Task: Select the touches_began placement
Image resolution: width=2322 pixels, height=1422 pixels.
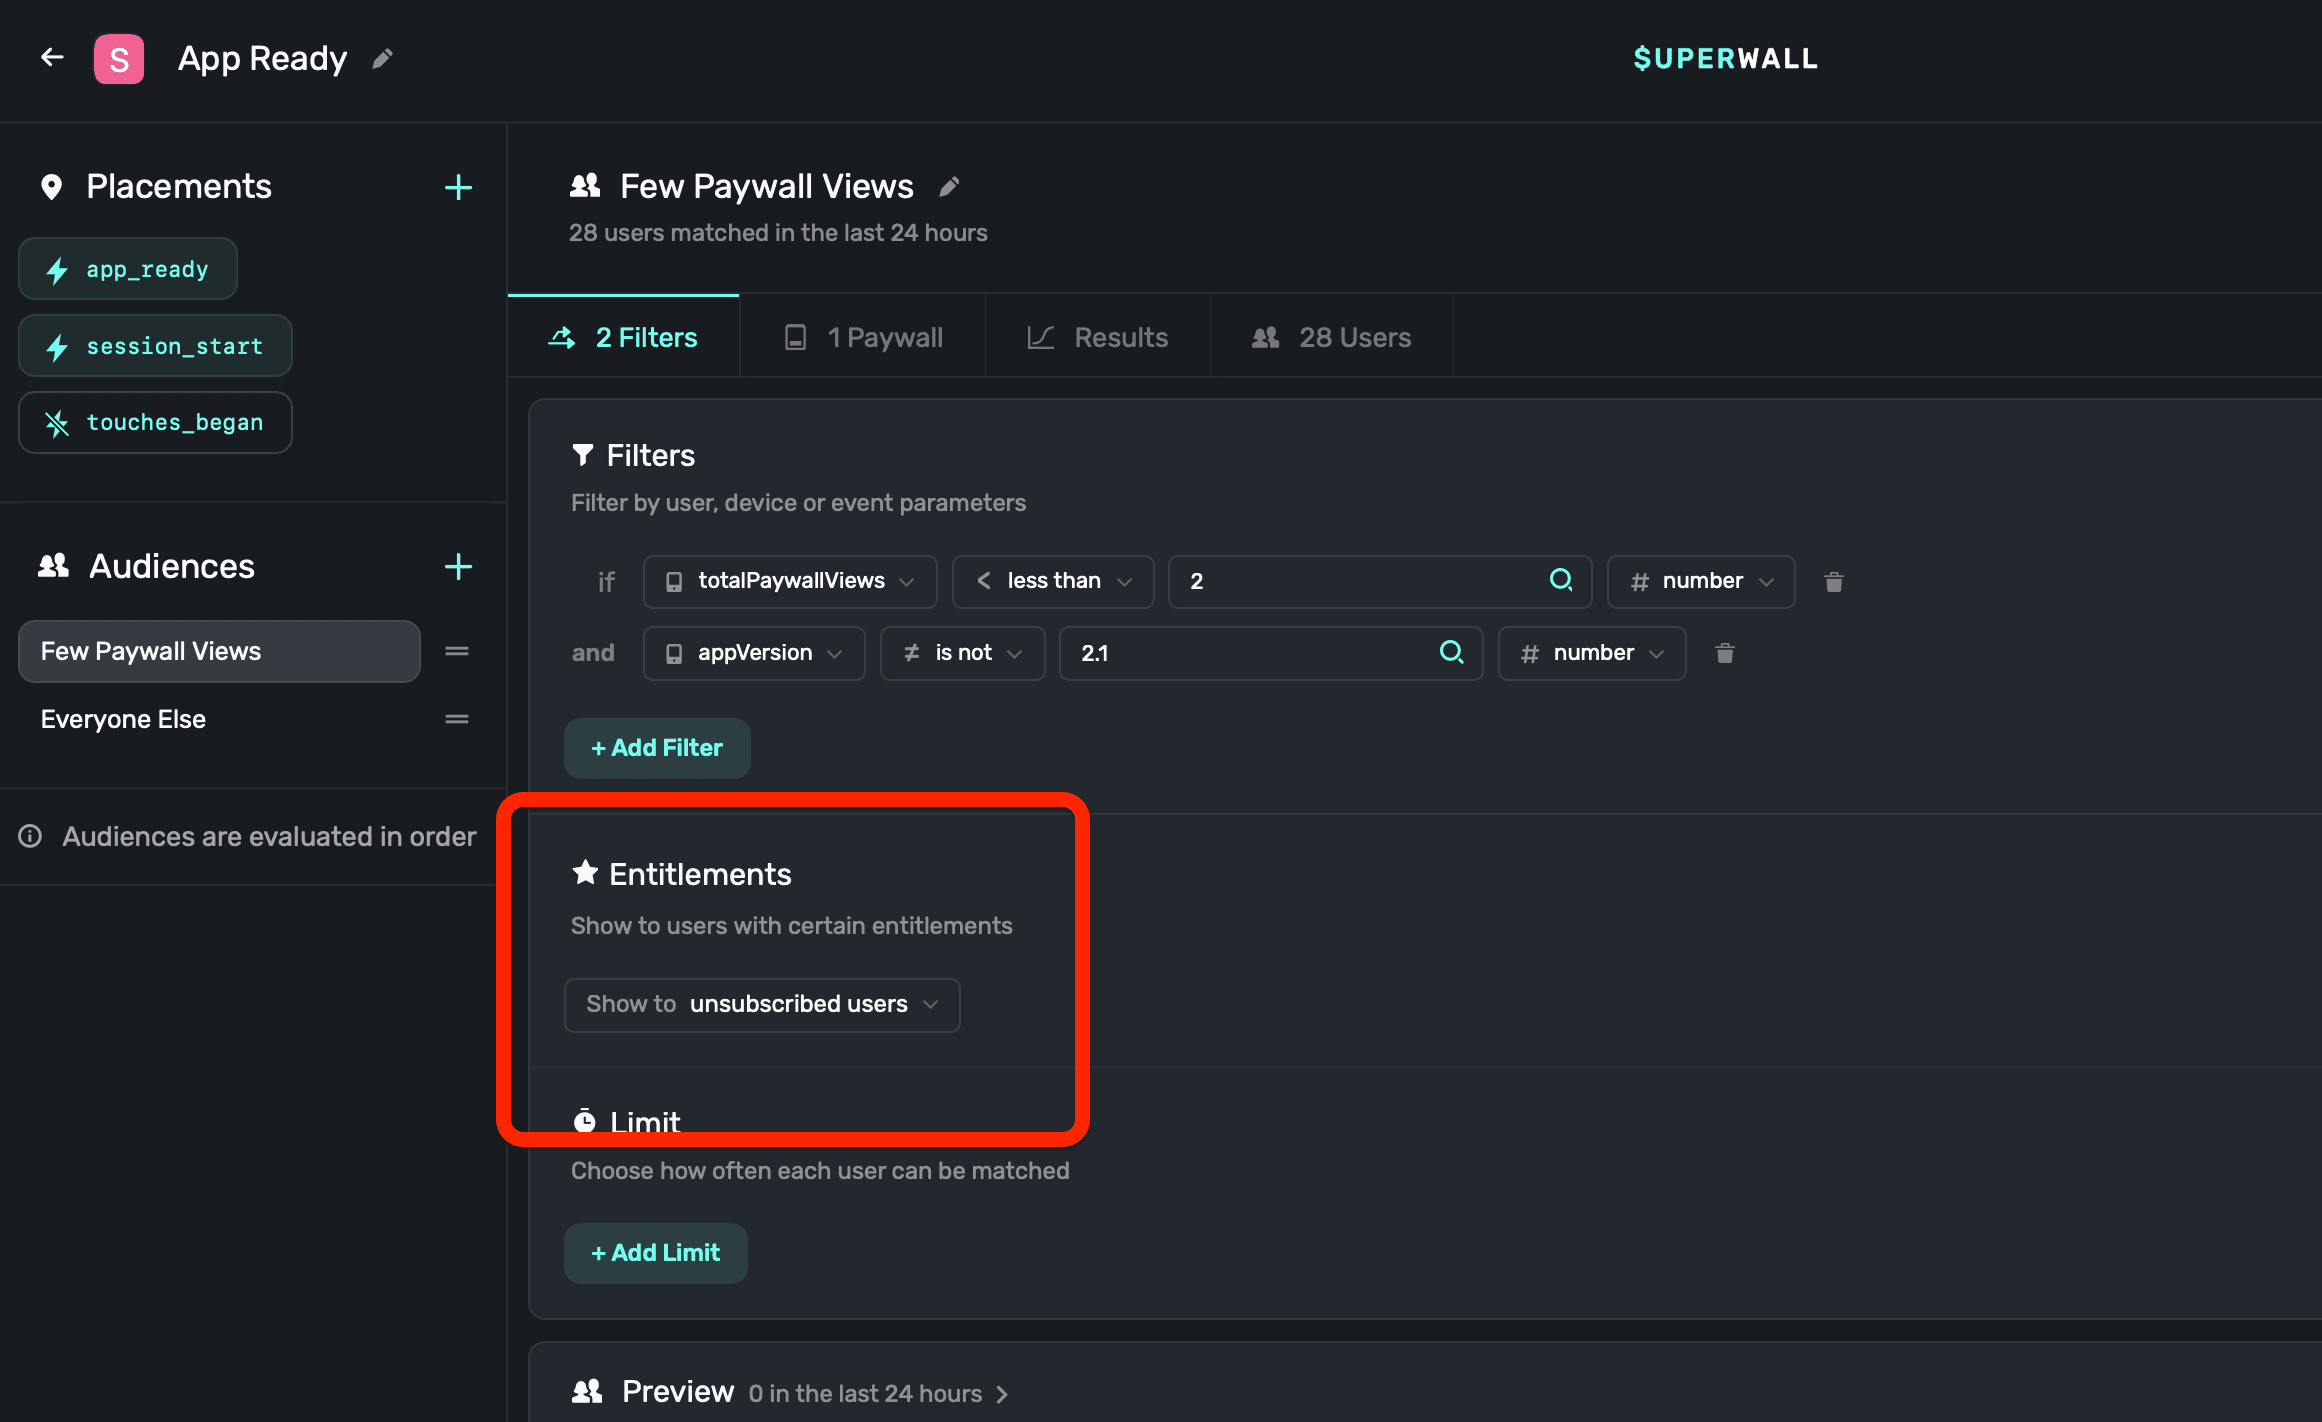Action: [155, 423]
